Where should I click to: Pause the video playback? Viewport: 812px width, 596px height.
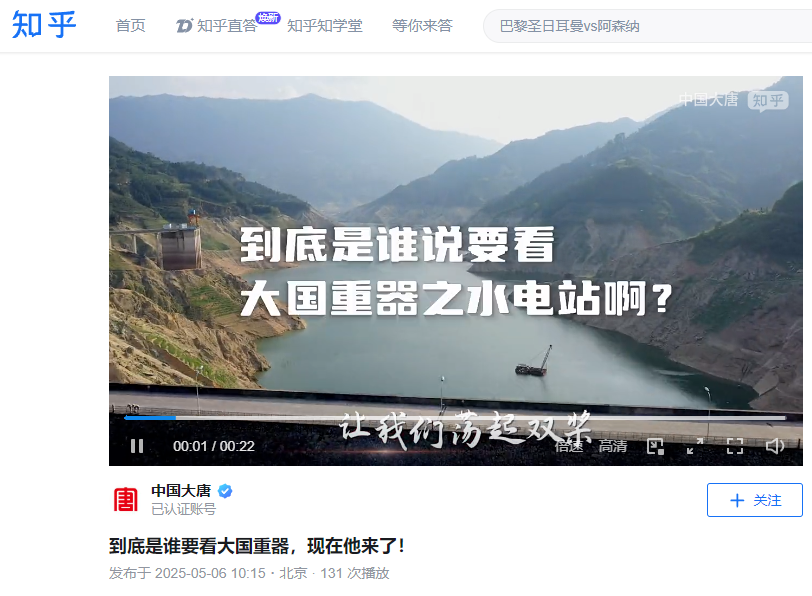137,446
